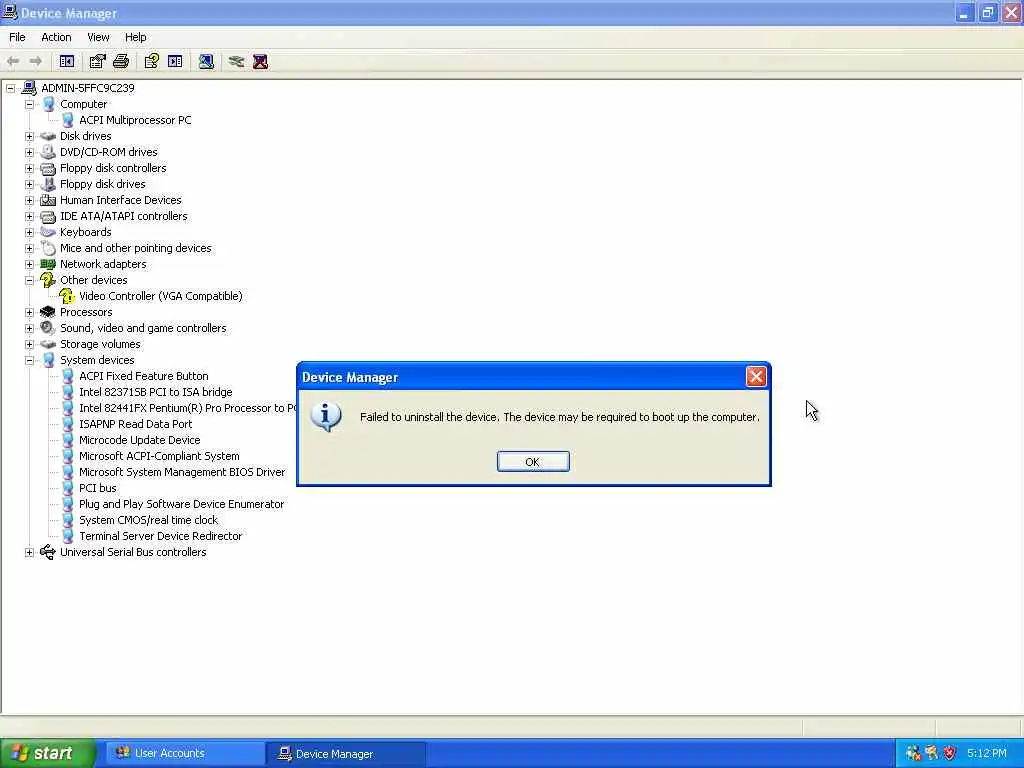Click OK in the Device Manager dialog
Screen dimensions: 1024x768
tap(533, 462)
